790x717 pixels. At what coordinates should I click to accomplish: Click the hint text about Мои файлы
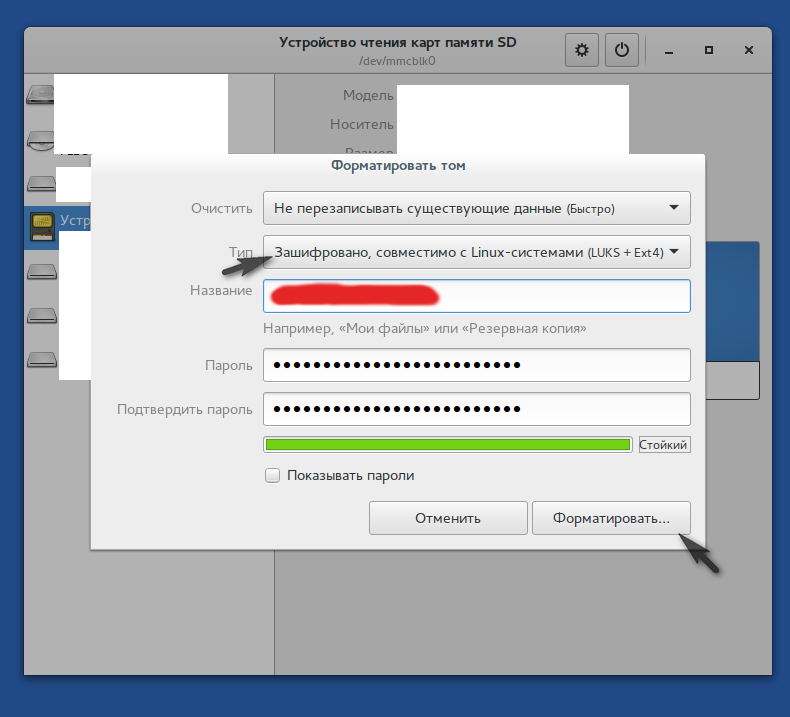click(x=425, y=329)
